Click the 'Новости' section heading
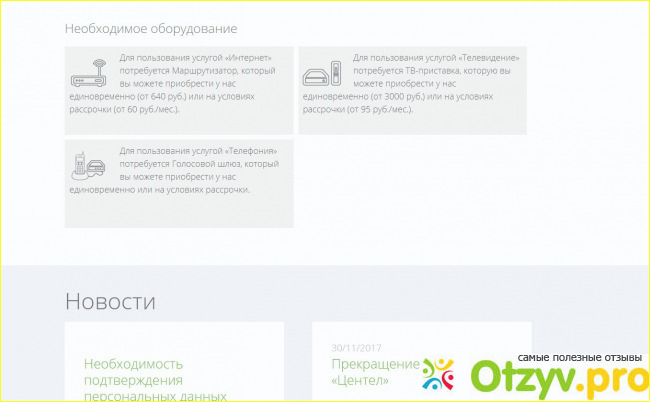Image resolution: width=650 pixels, height=402 pixels. pos(110,301)
